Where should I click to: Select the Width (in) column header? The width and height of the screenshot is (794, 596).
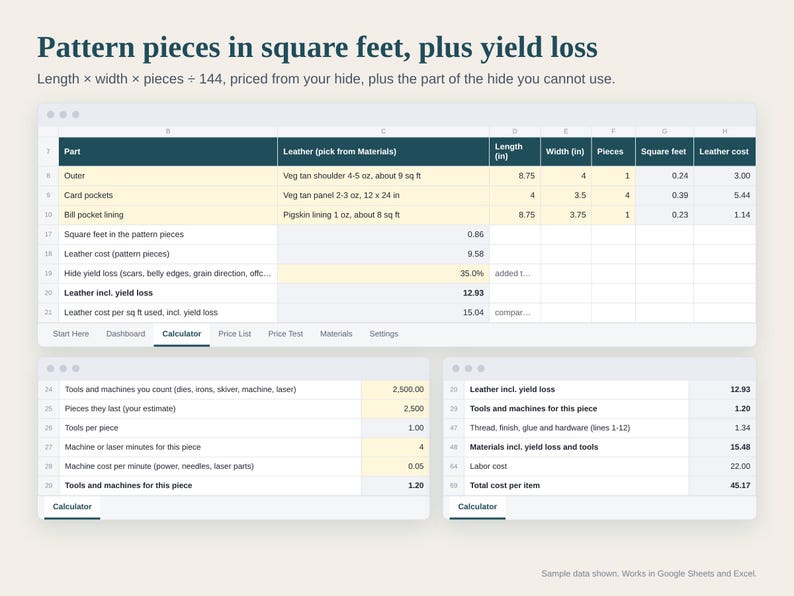coord(566,151)
